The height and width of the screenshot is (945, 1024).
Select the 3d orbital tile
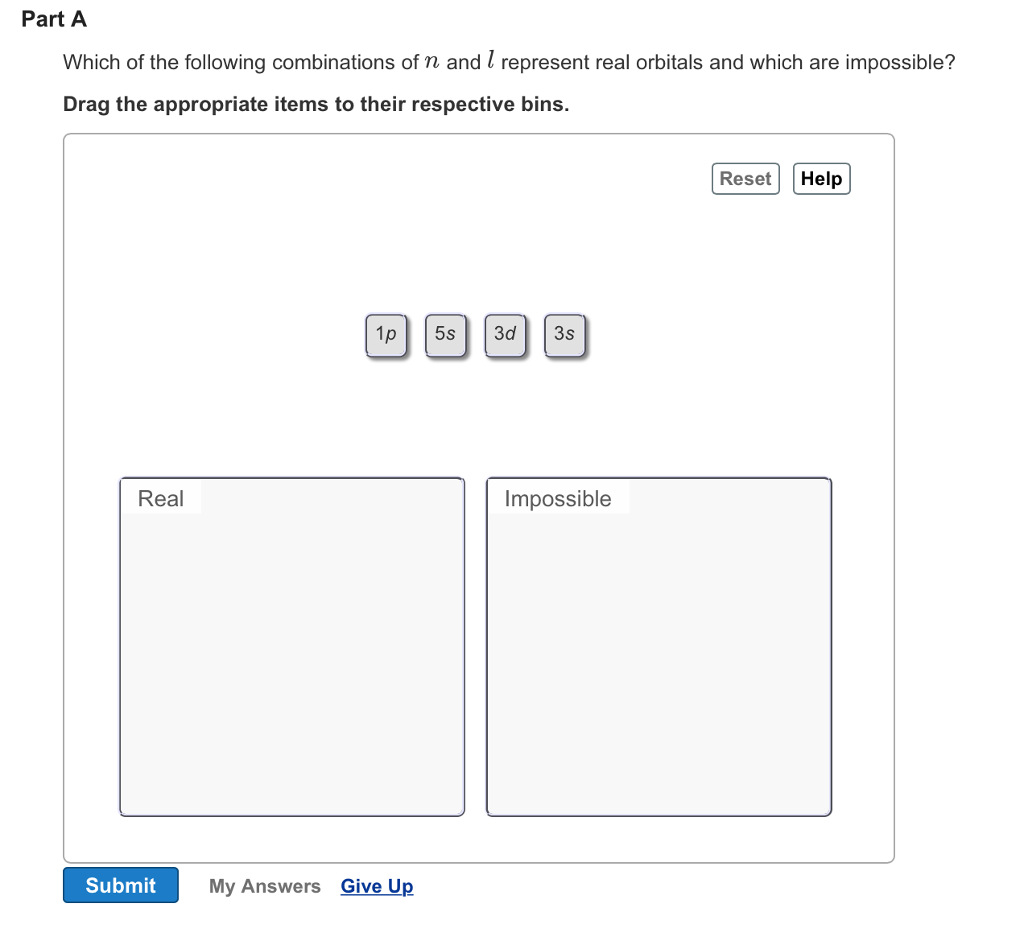506,335
